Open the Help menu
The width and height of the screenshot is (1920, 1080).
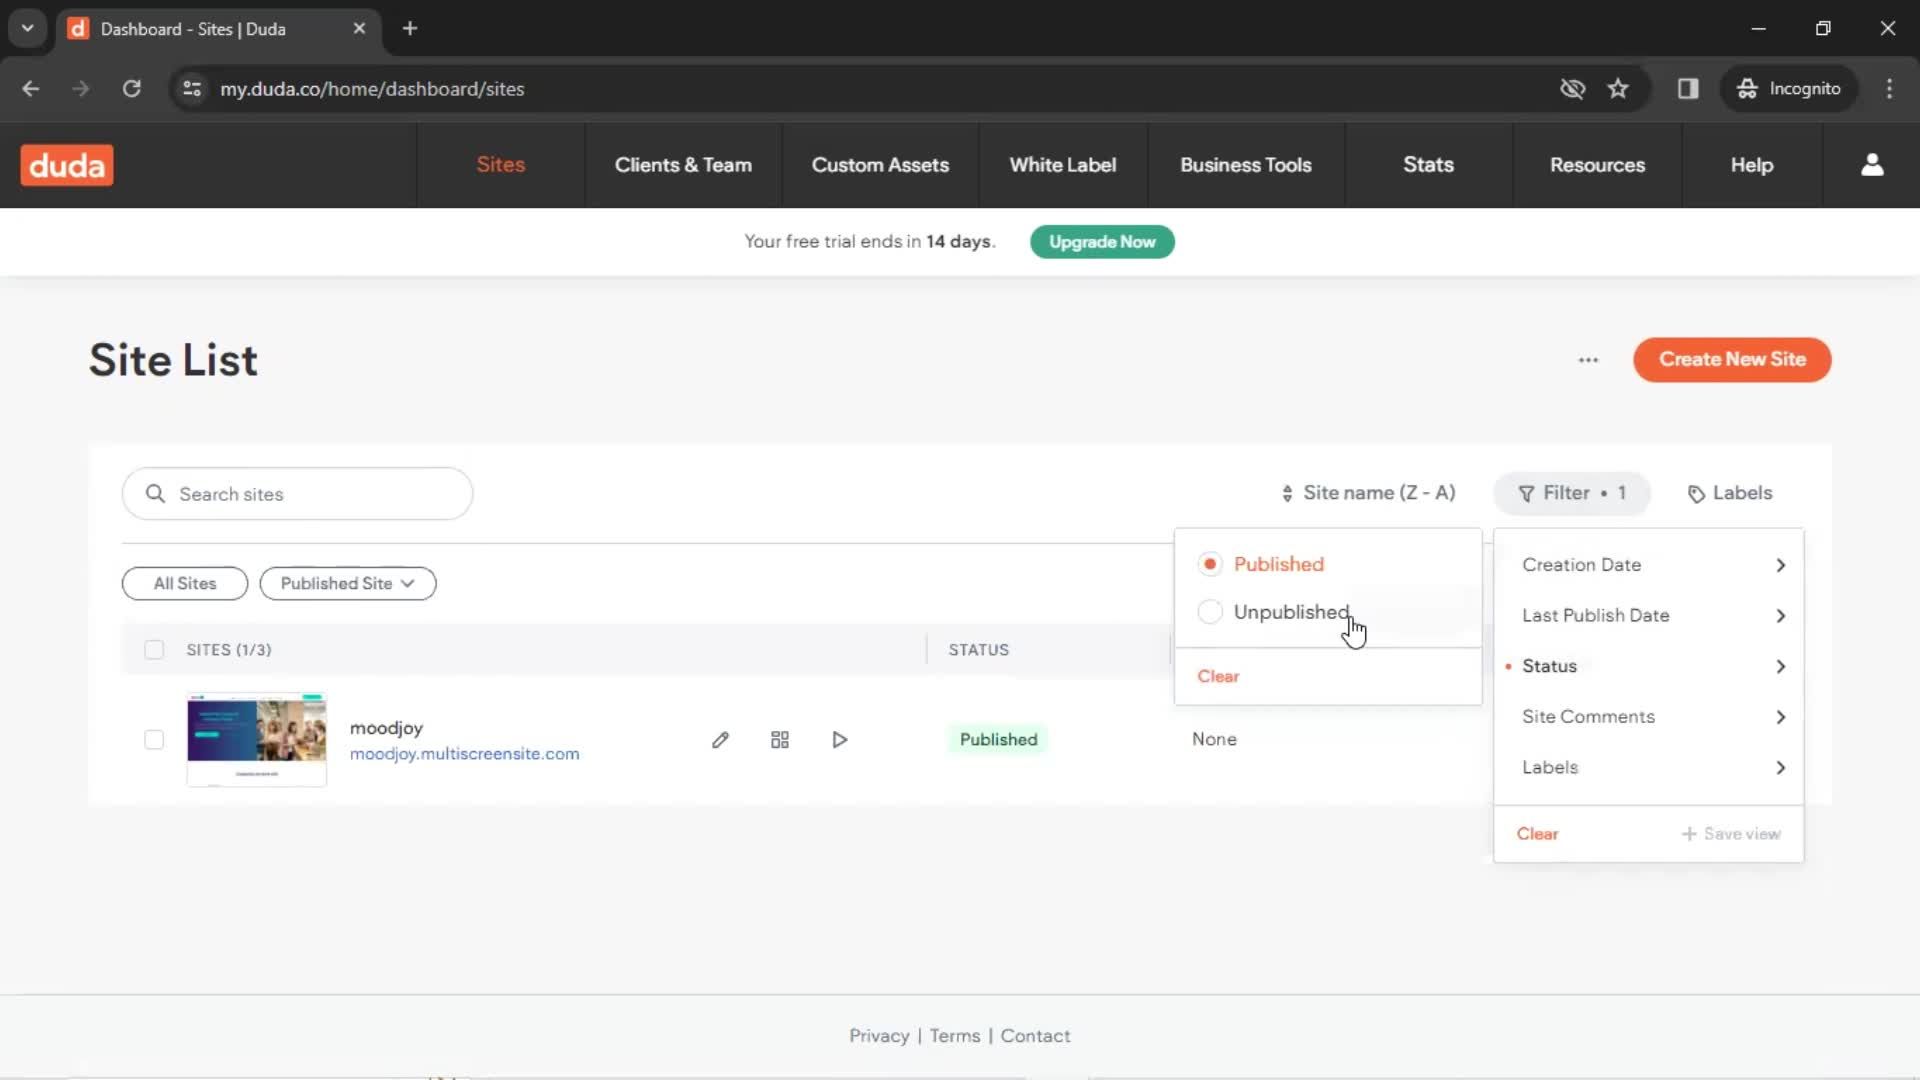[1752, 165]
